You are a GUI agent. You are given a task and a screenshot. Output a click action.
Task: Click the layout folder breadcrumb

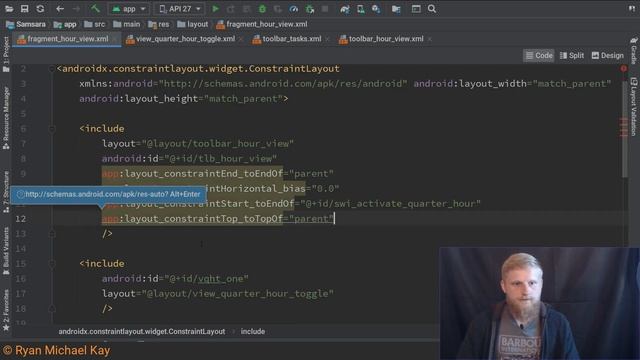coord(193,24)
